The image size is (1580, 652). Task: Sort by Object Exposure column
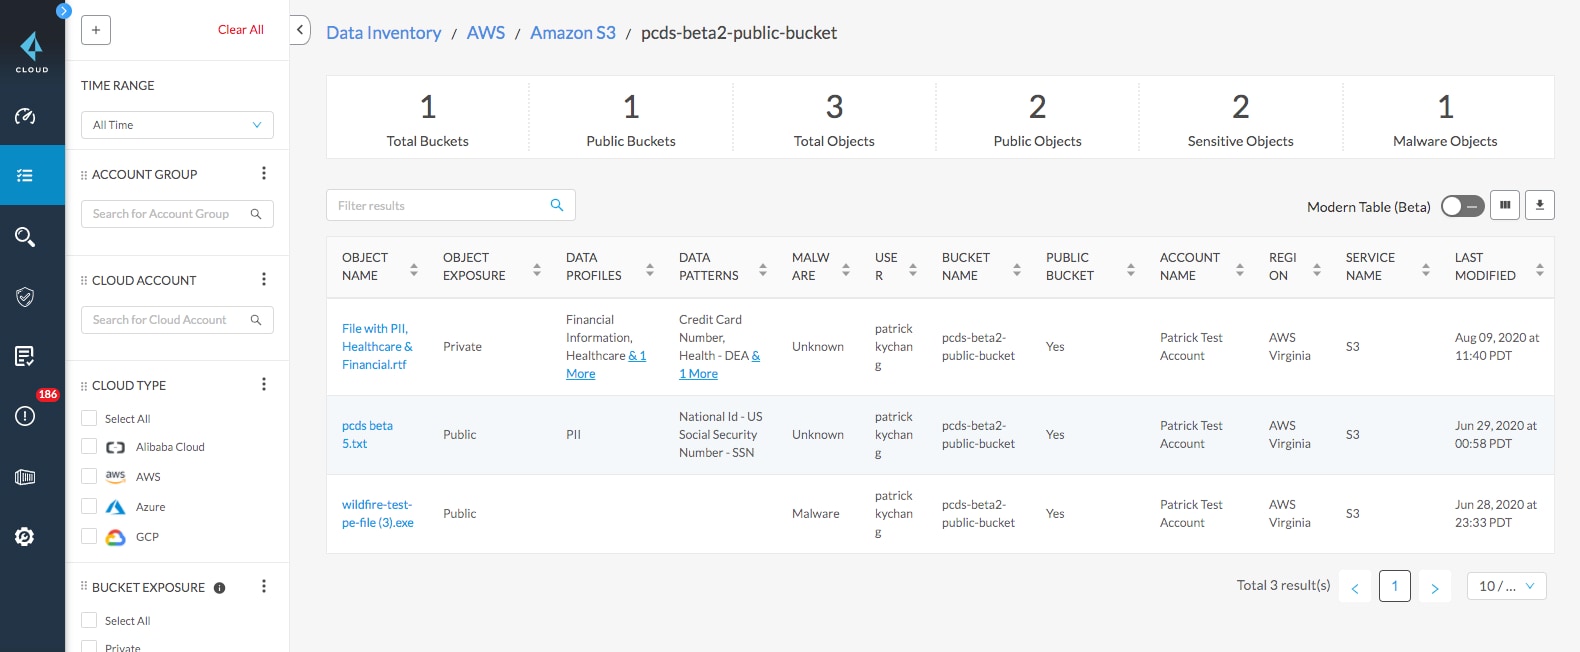click(x=537, y=270)
